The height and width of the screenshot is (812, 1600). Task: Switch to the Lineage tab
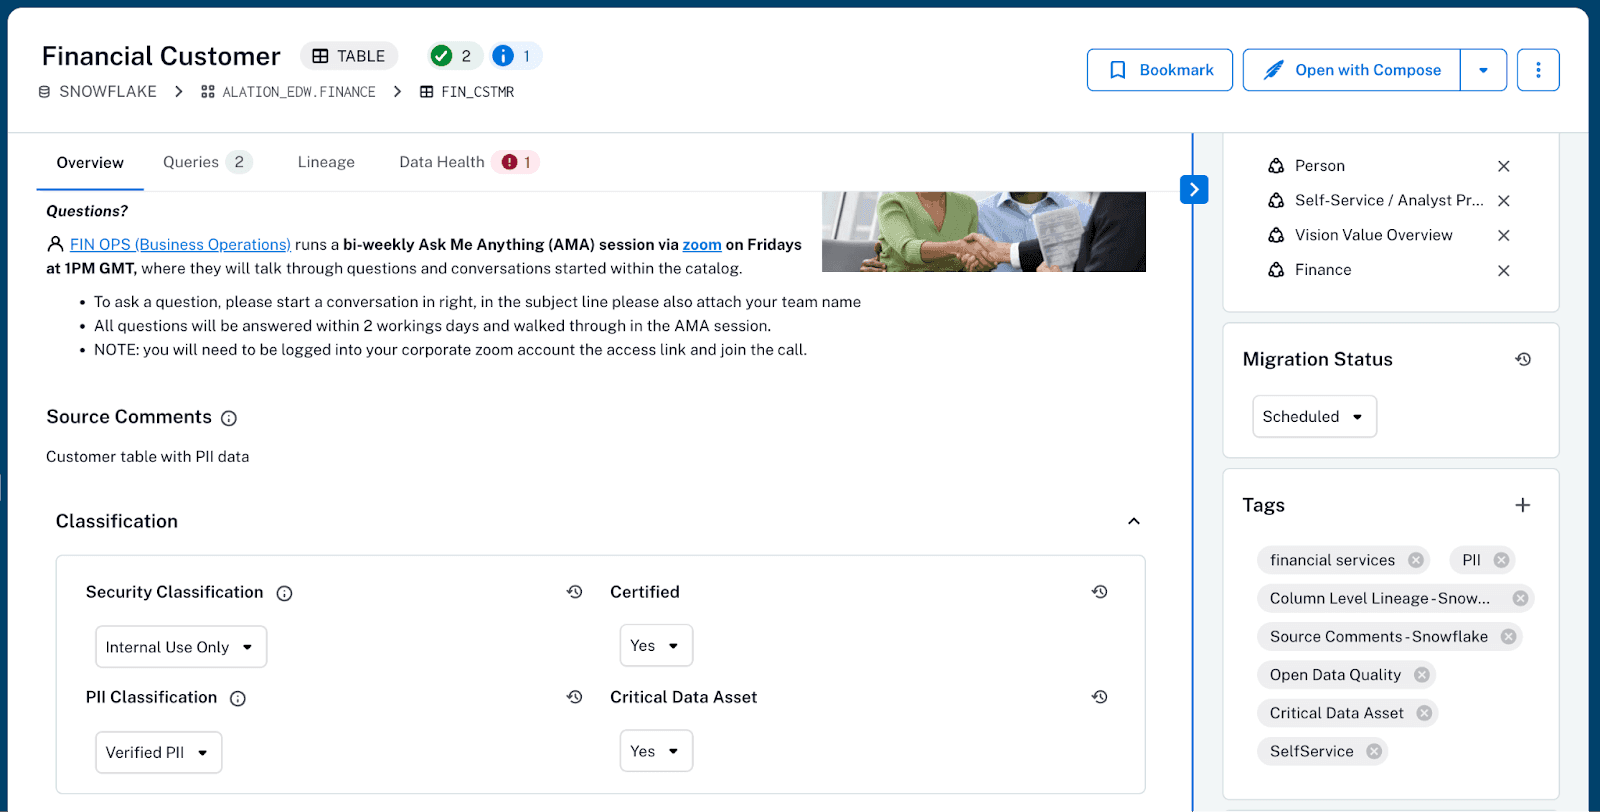[x=326, y=162]
